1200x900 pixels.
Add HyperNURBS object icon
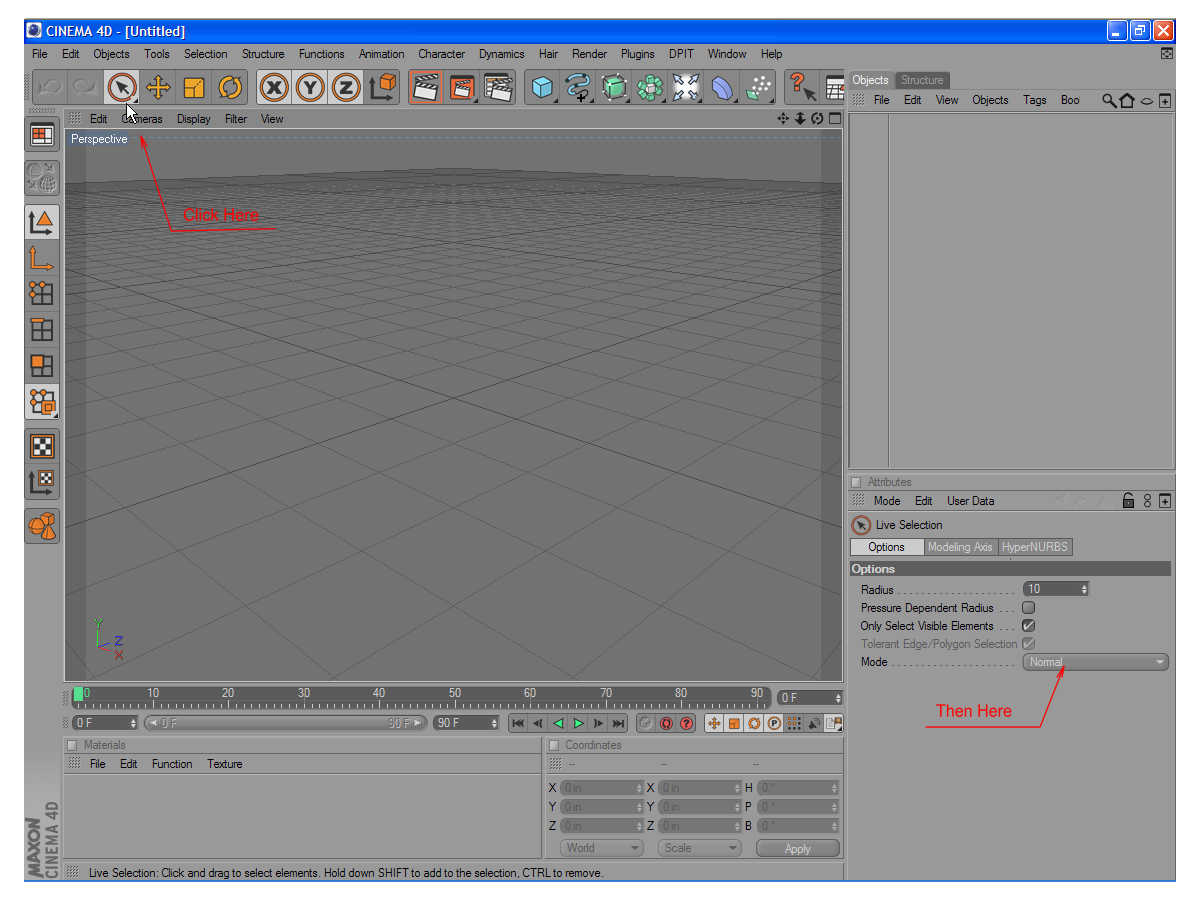(614, 88)
